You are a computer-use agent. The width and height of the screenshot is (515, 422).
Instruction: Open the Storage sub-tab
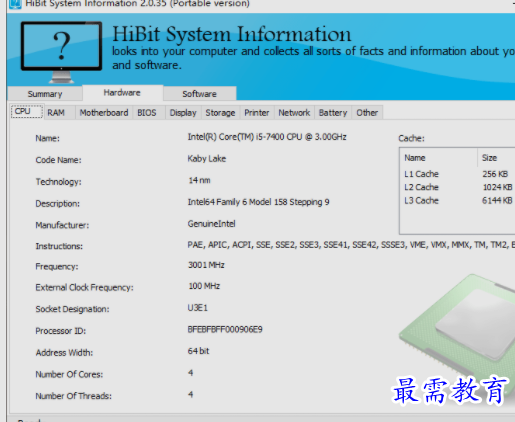(220, 113)
